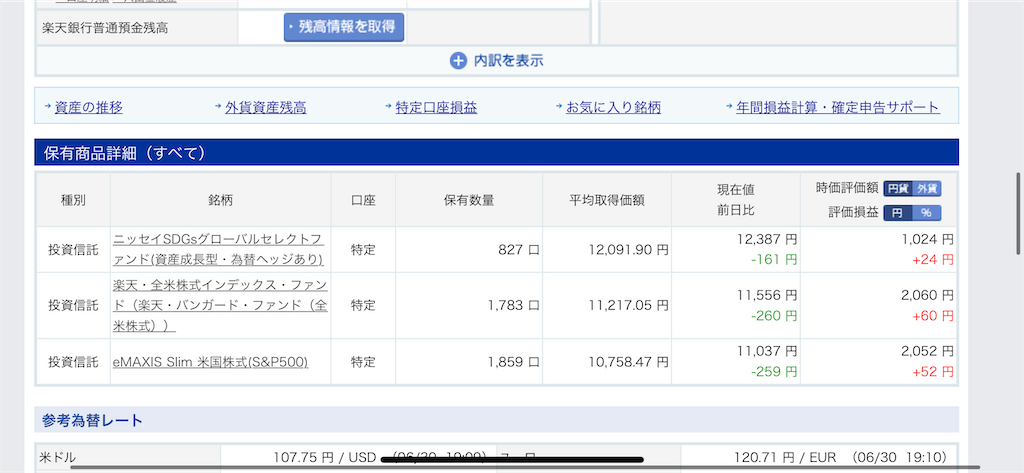
Task: Select -260 円 daily change
Action: tap(774, 316)
